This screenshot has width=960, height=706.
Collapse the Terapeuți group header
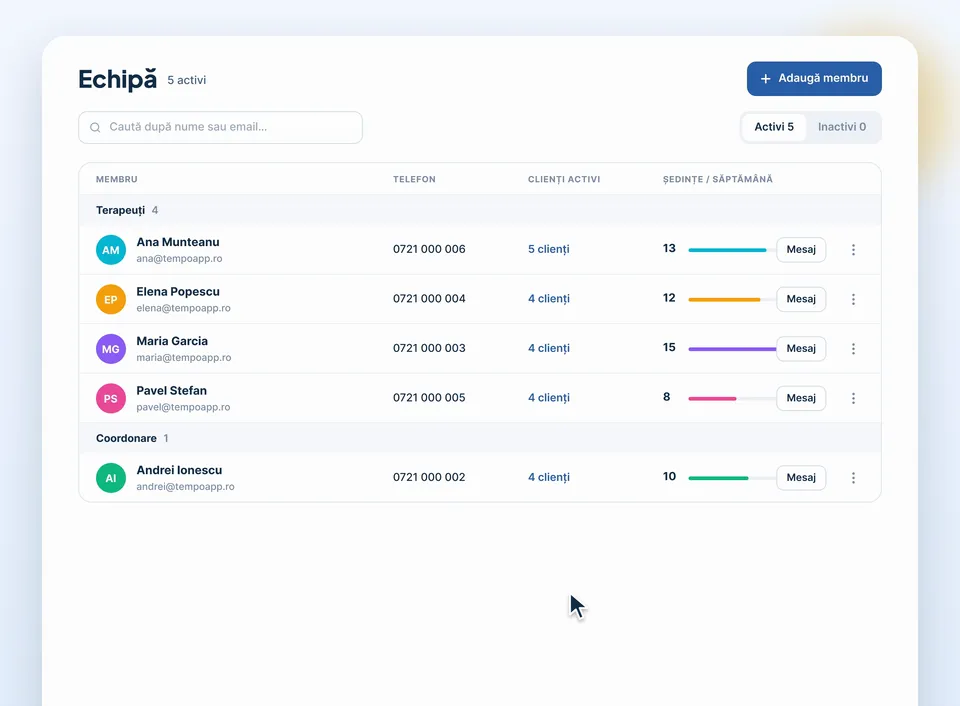pyautogui.click(x=480, y=211)
